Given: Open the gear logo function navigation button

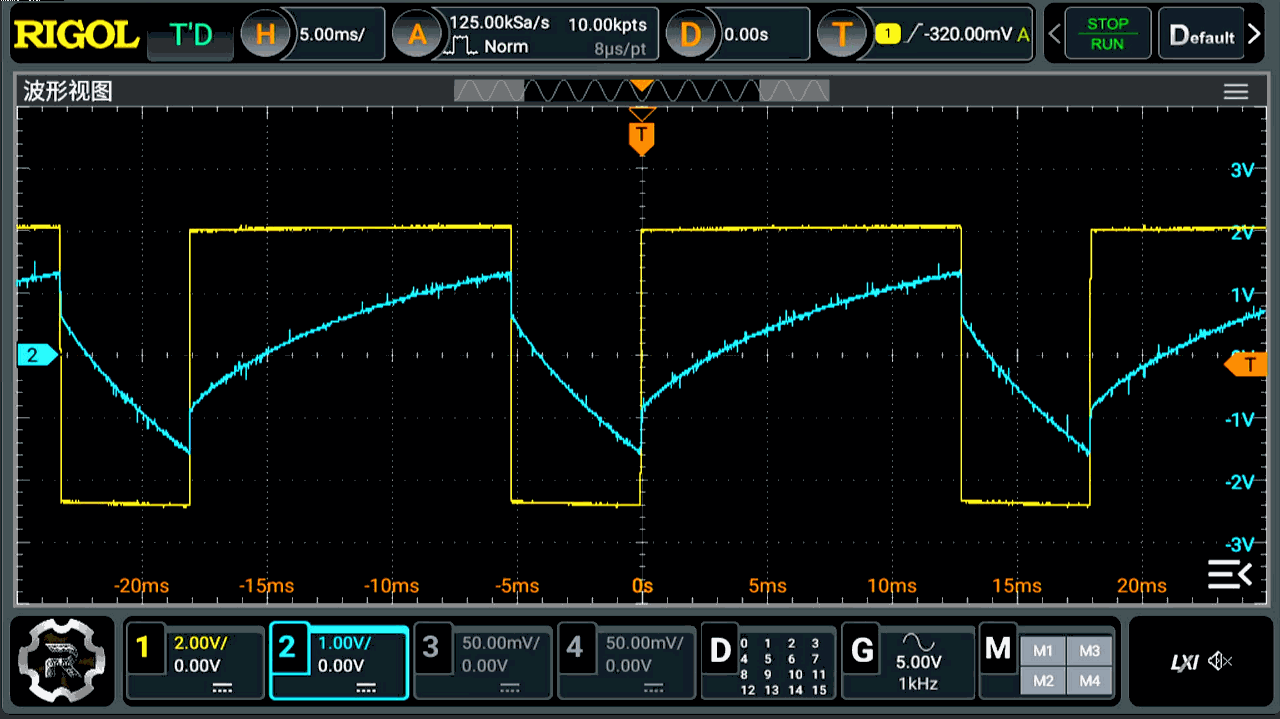Looking at the screenshot, I should pos(62,661).
